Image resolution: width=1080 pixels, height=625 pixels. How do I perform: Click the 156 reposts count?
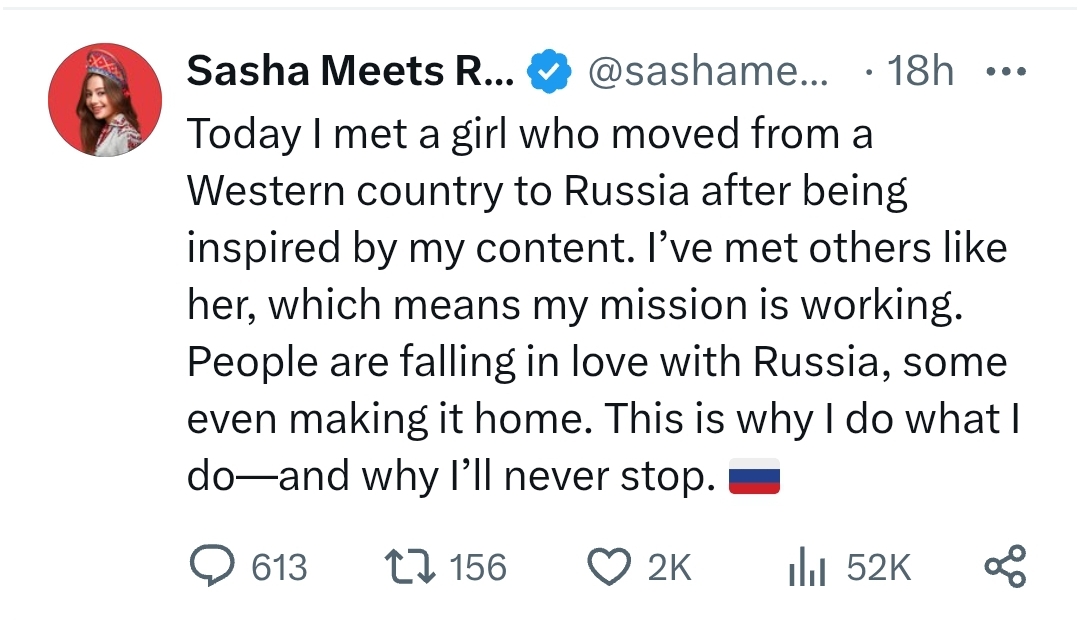click(x=478, y=568)
